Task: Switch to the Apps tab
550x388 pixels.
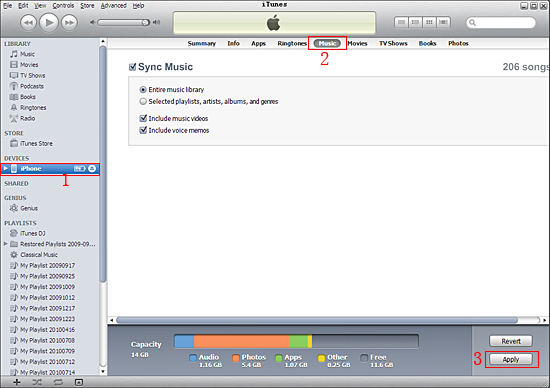Action: [x=259, y=44]
